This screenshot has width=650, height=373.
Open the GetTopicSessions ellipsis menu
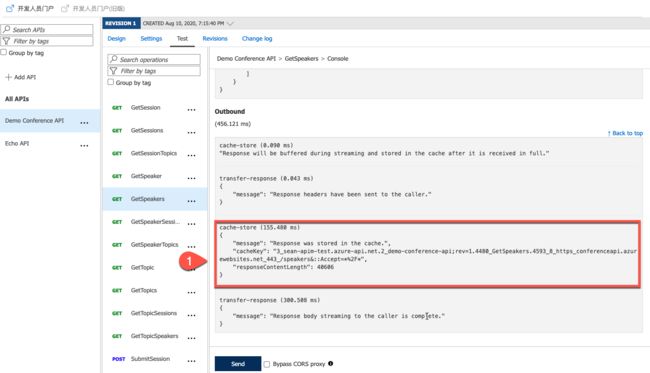(x=191, y=315)
